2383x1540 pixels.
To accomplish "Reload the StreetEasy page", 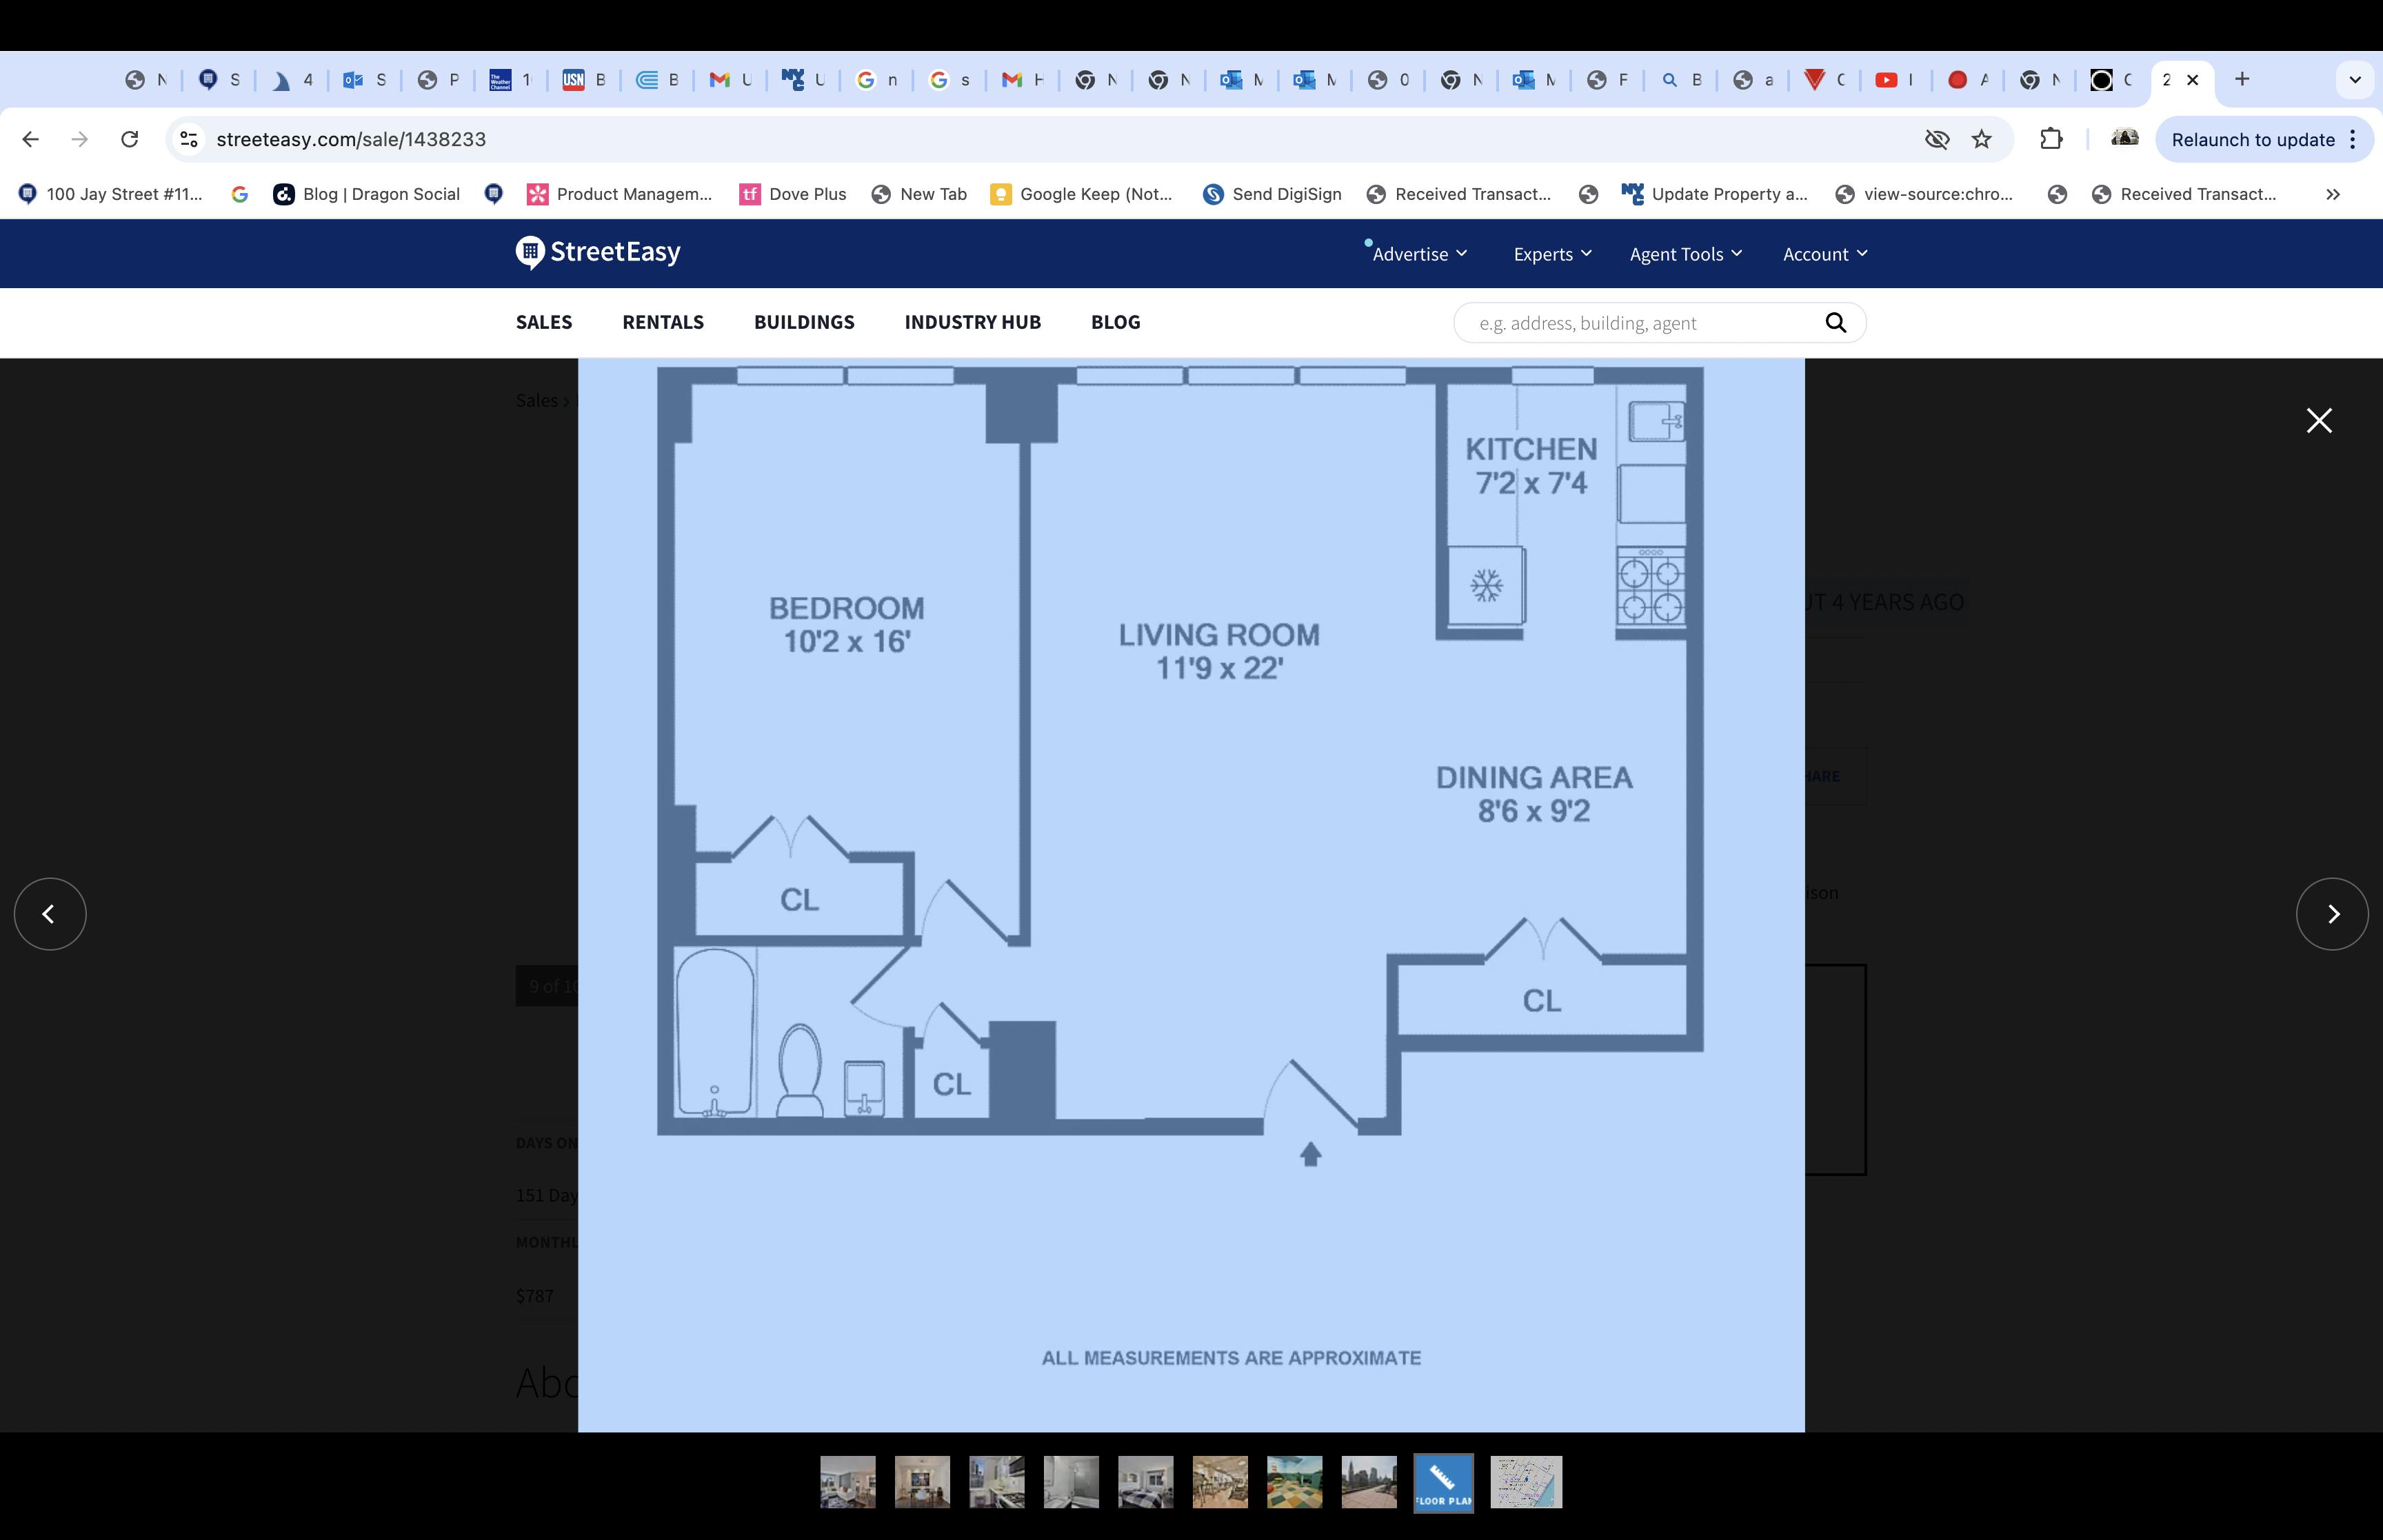I will 129,139.
